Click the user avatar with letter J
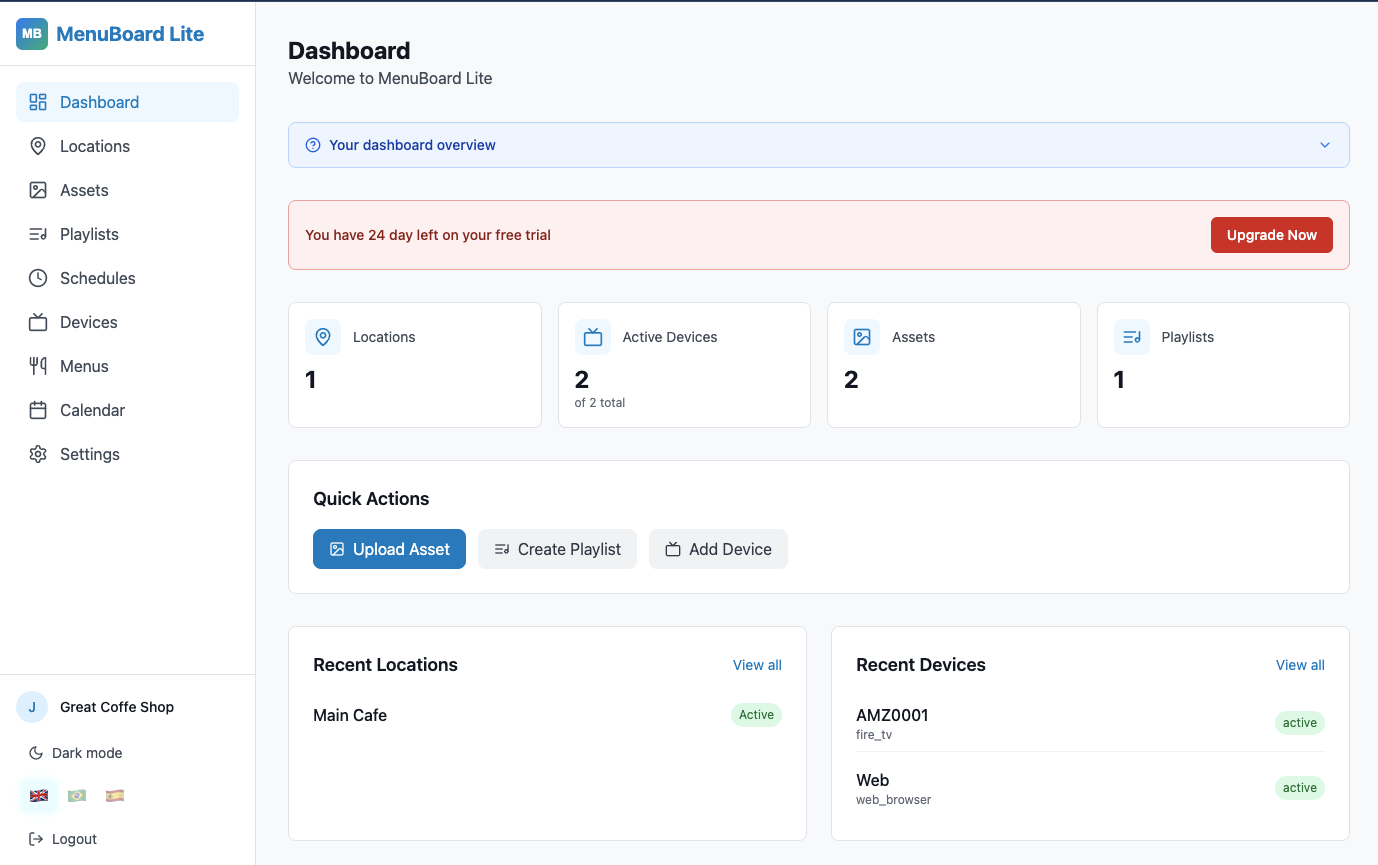This screenshot has height=865, width=1378. (32, 707)
